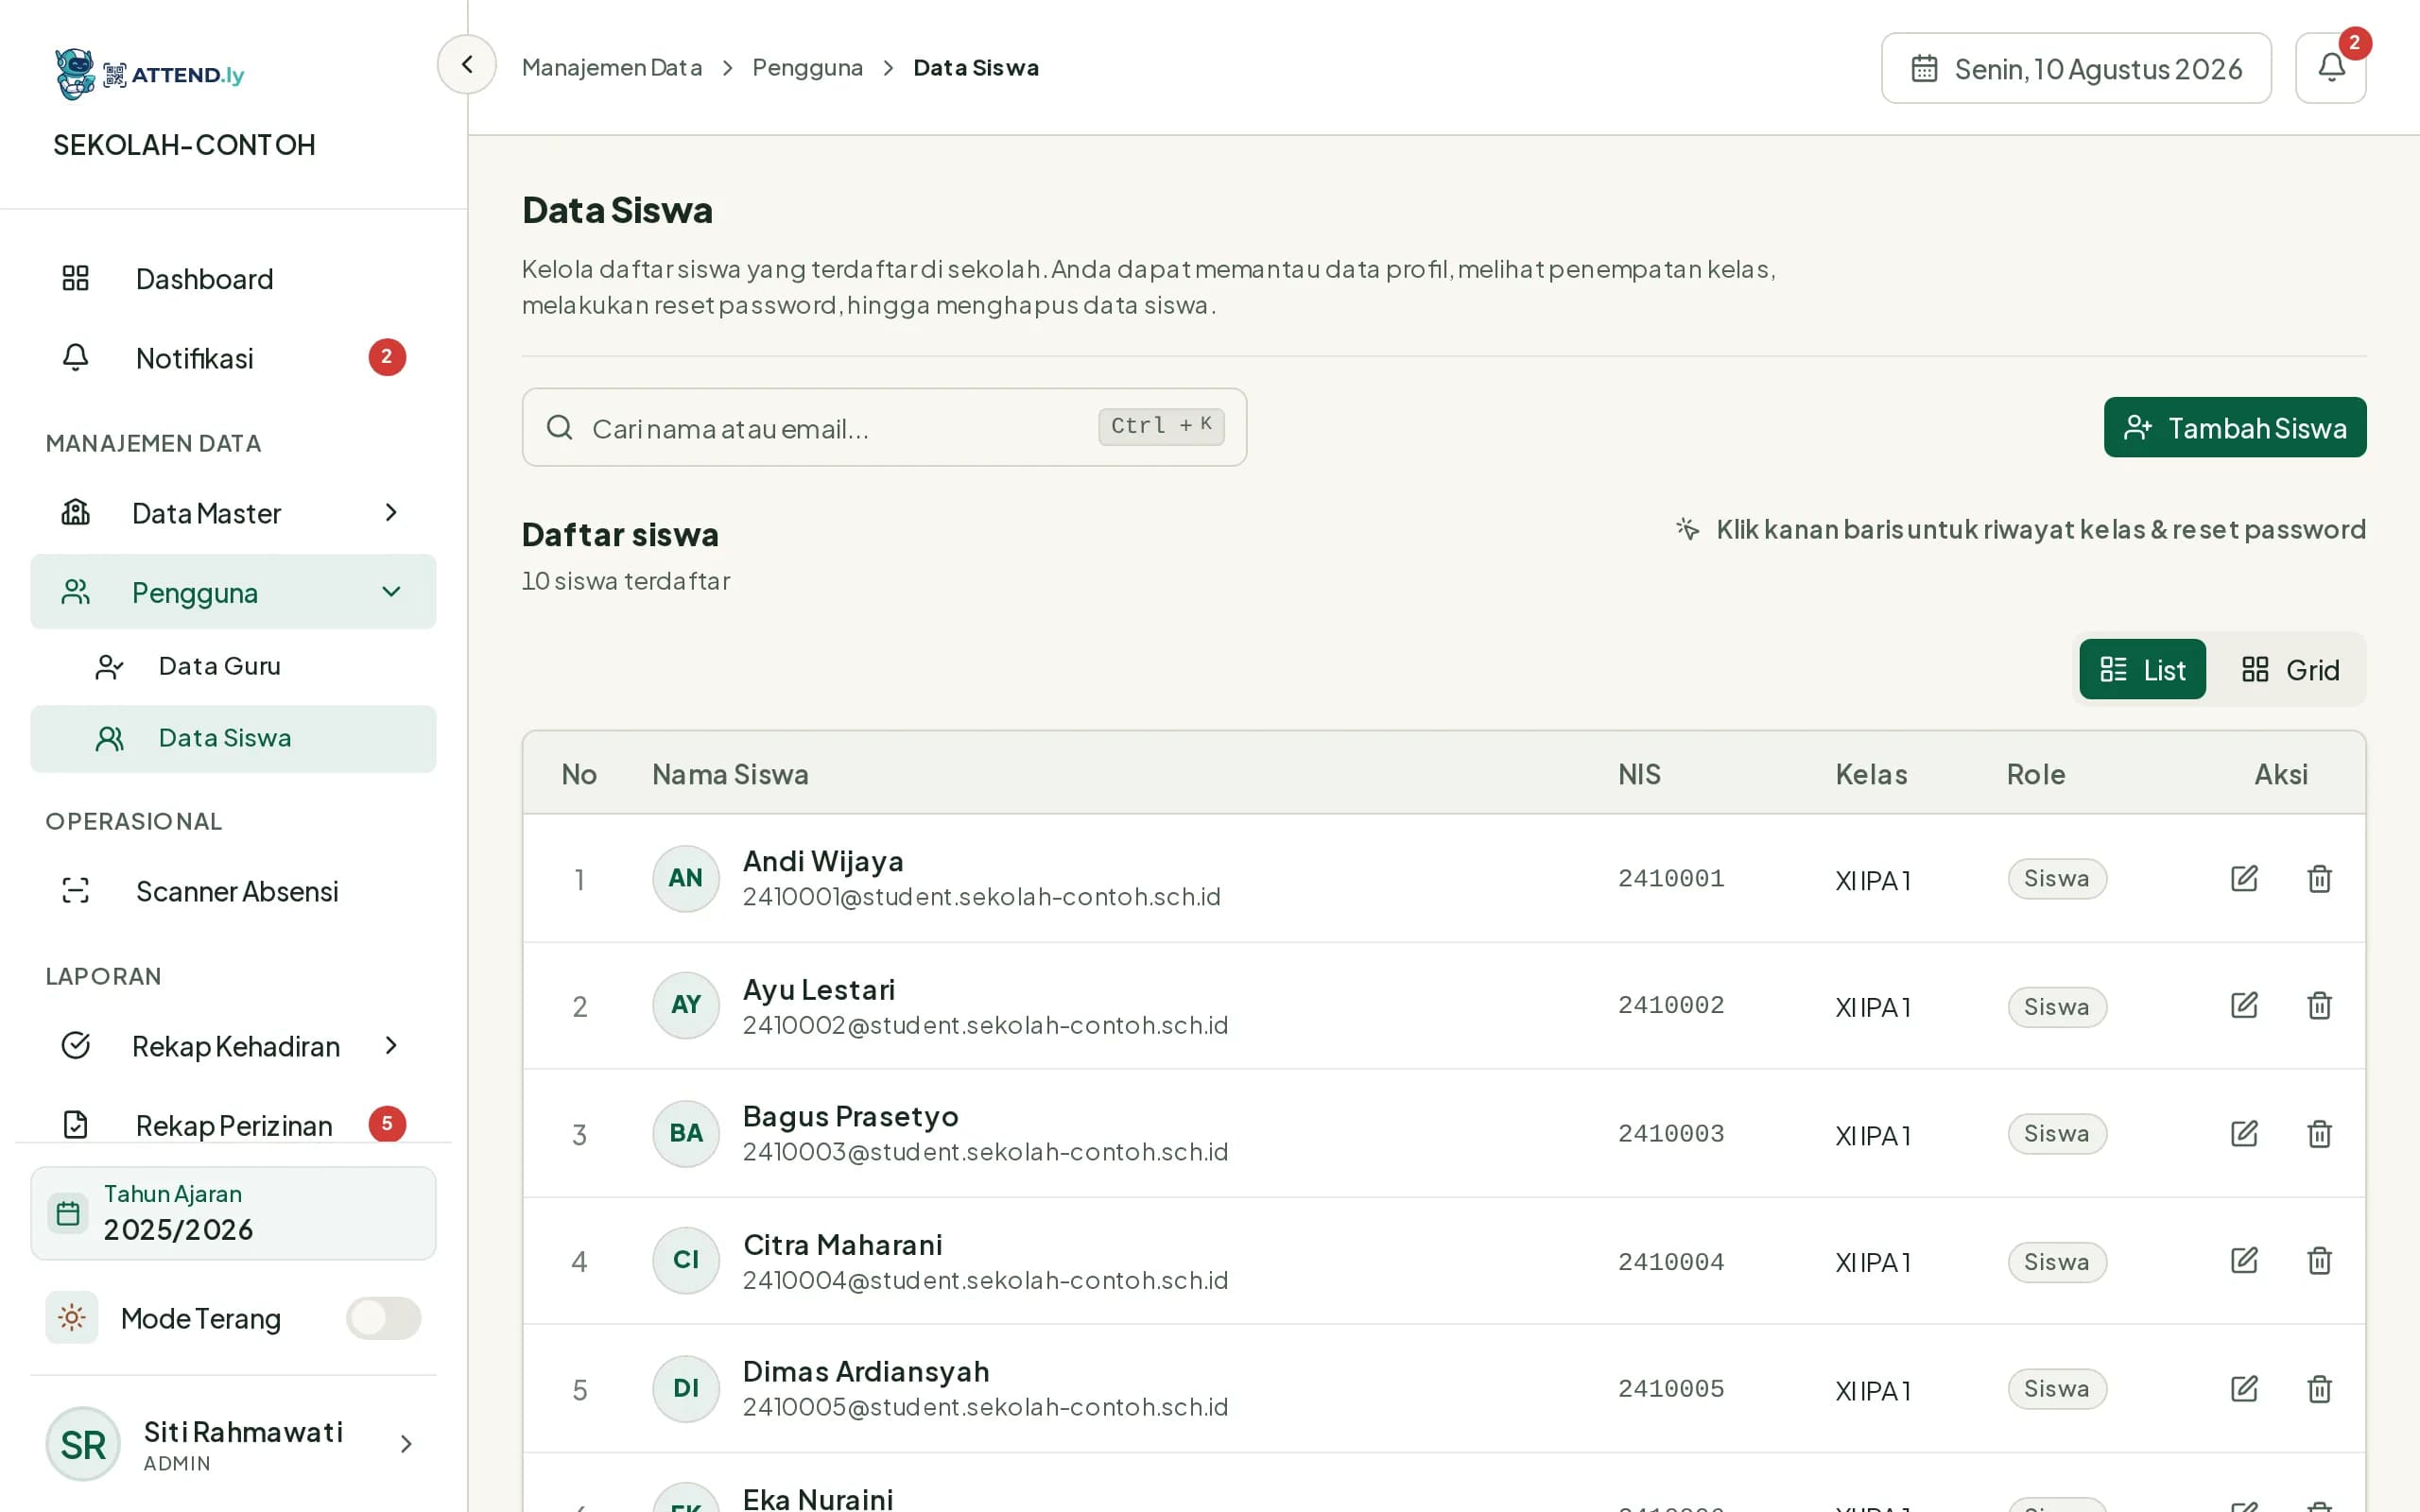
Task: Click the edit icon for Bagus Prasetyo
Action: coord(2244,1133)
